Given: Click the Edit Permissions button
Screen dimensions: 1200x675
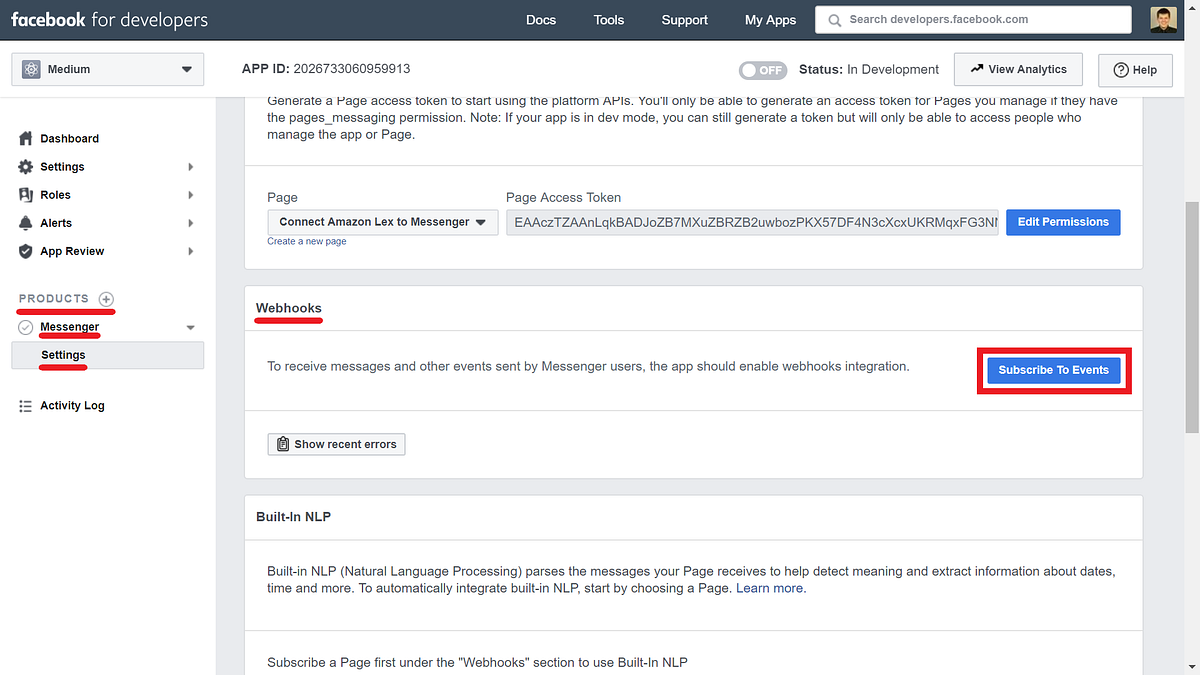Looking at the screenshot, I should 1063,222.
